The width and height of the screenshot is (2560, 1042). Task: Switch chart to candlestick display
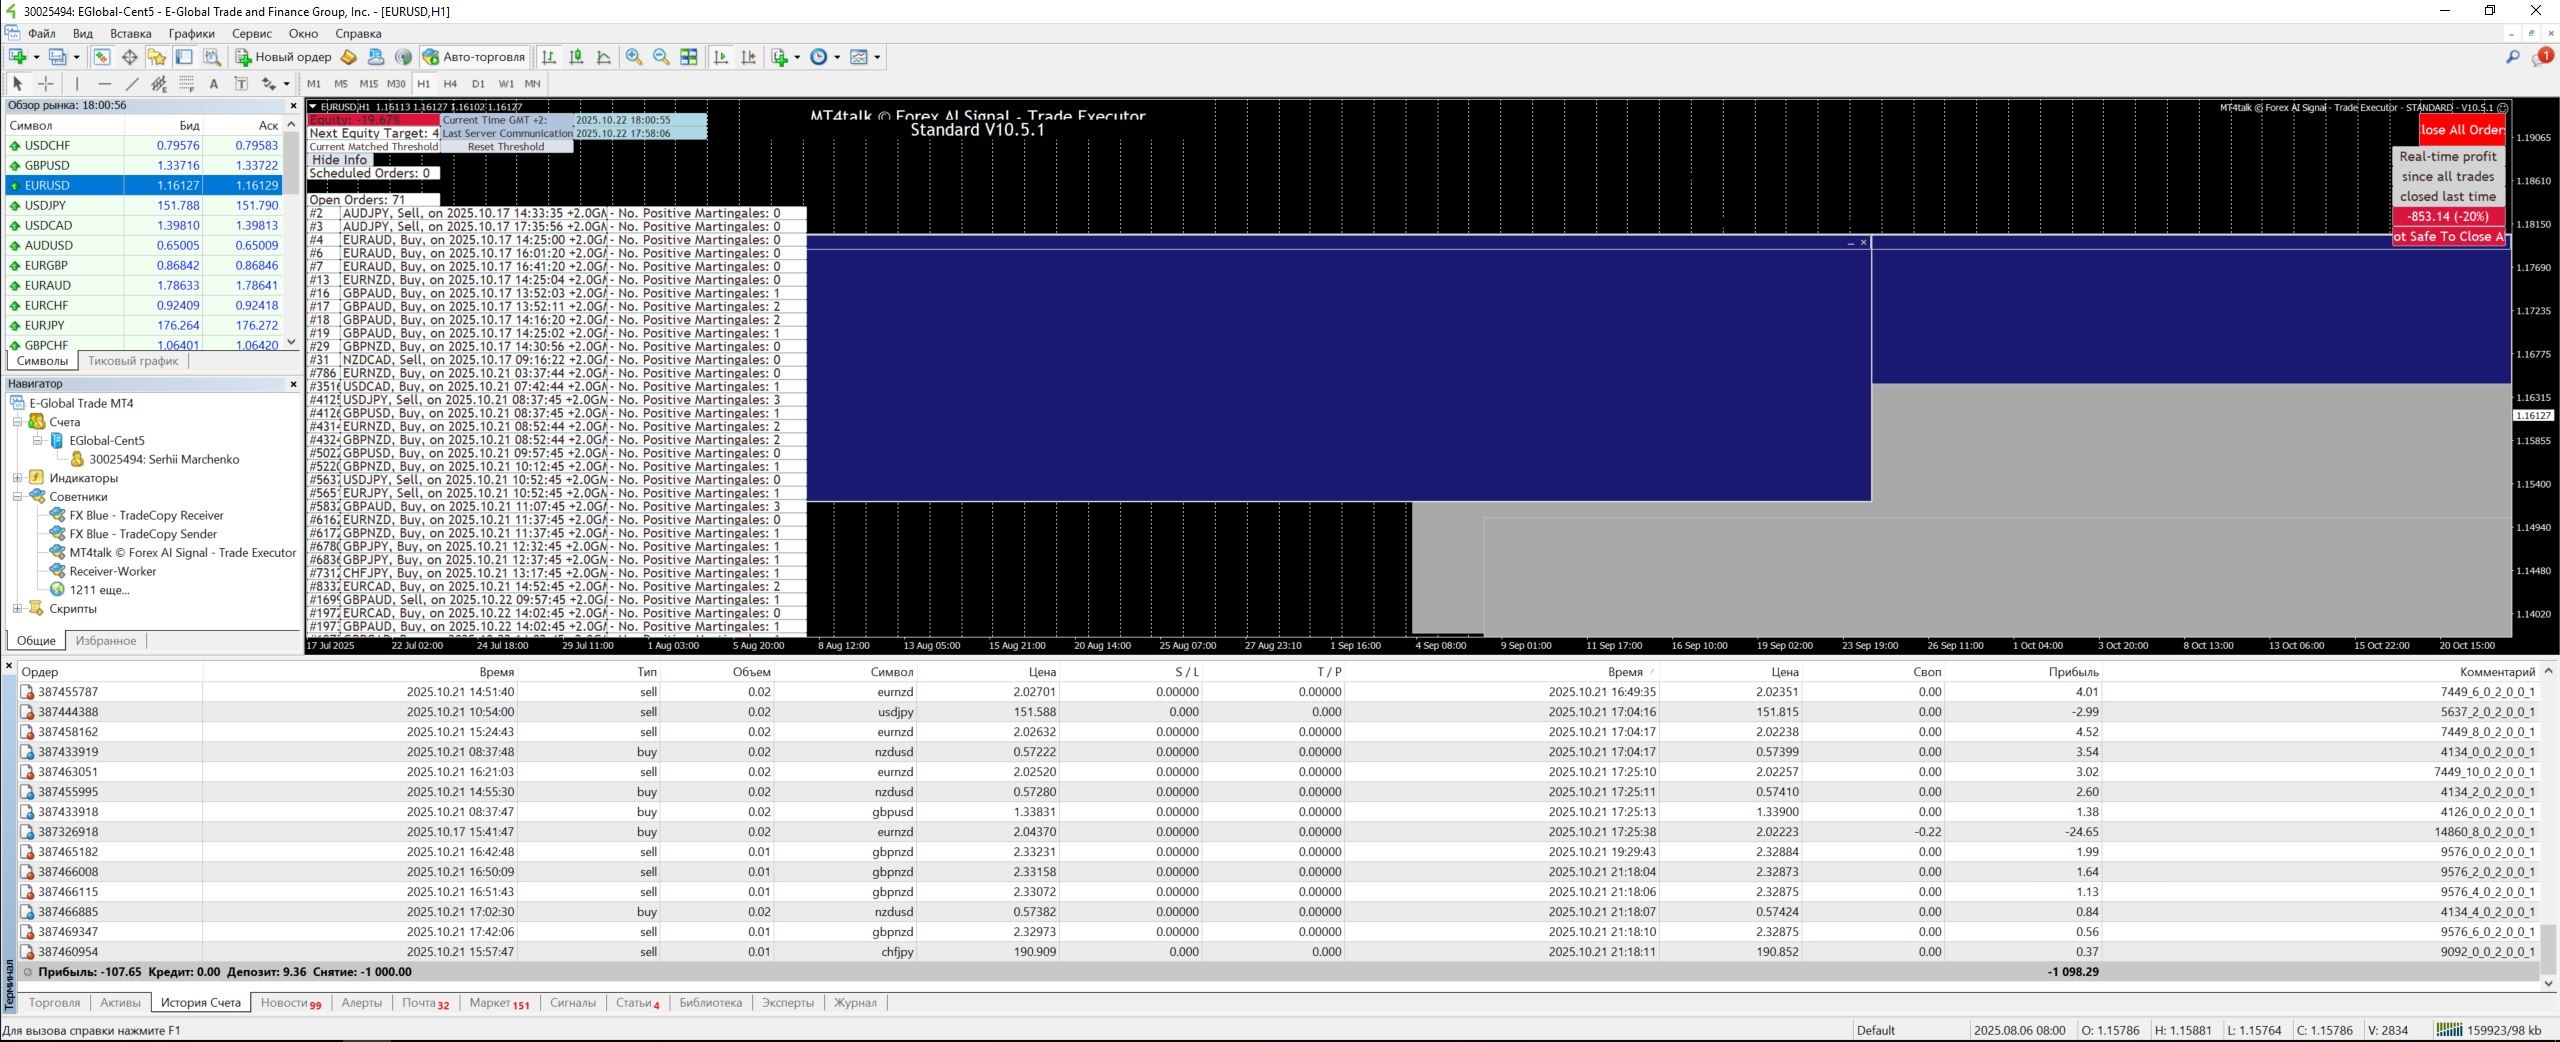tap(576, 57)
